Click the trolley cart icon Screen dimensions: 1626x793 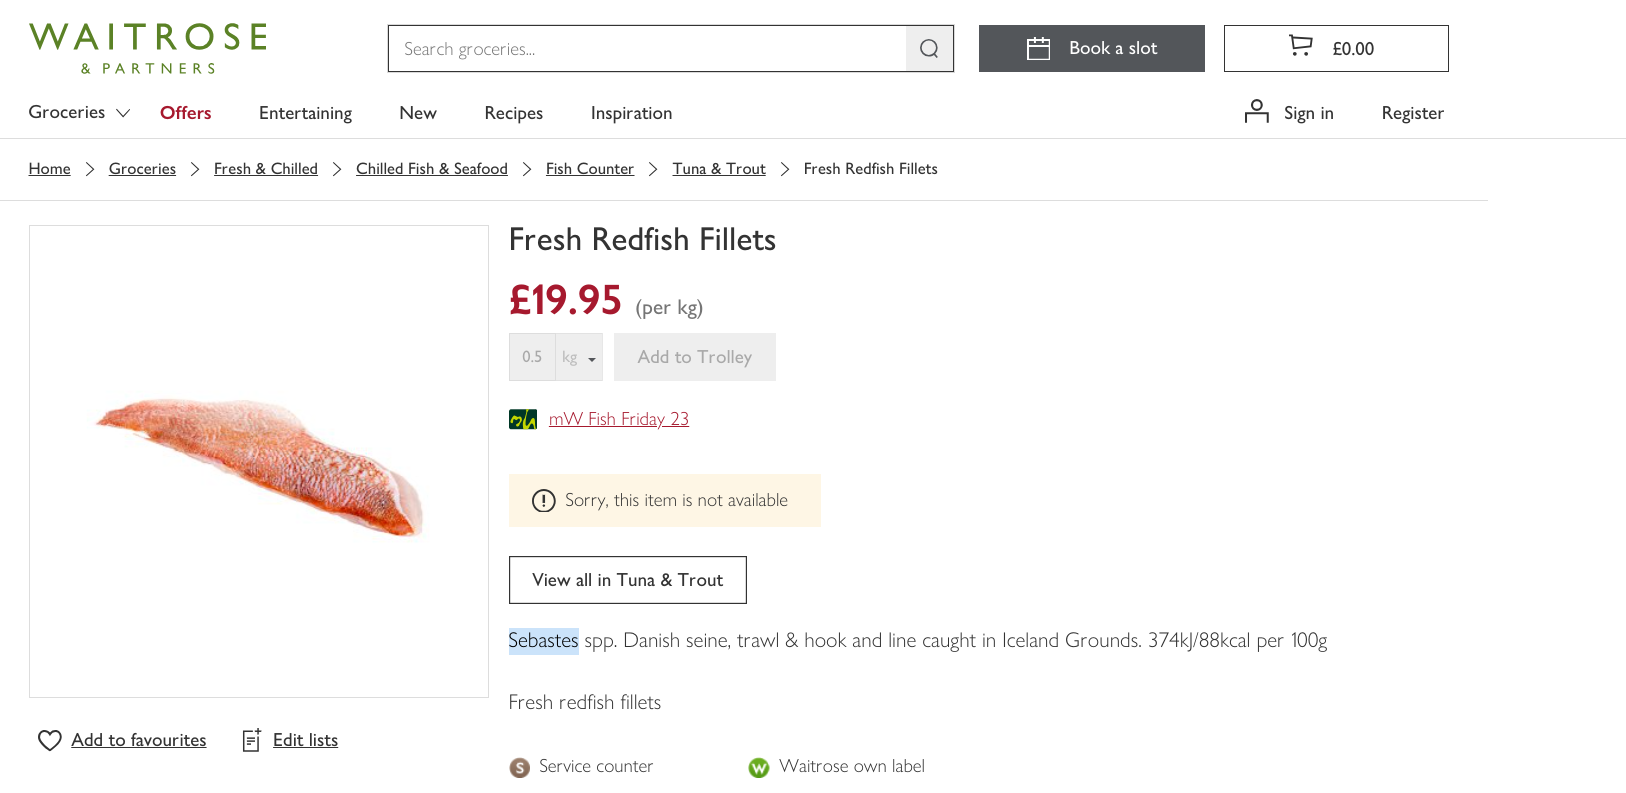click(x=1300, y=46)
